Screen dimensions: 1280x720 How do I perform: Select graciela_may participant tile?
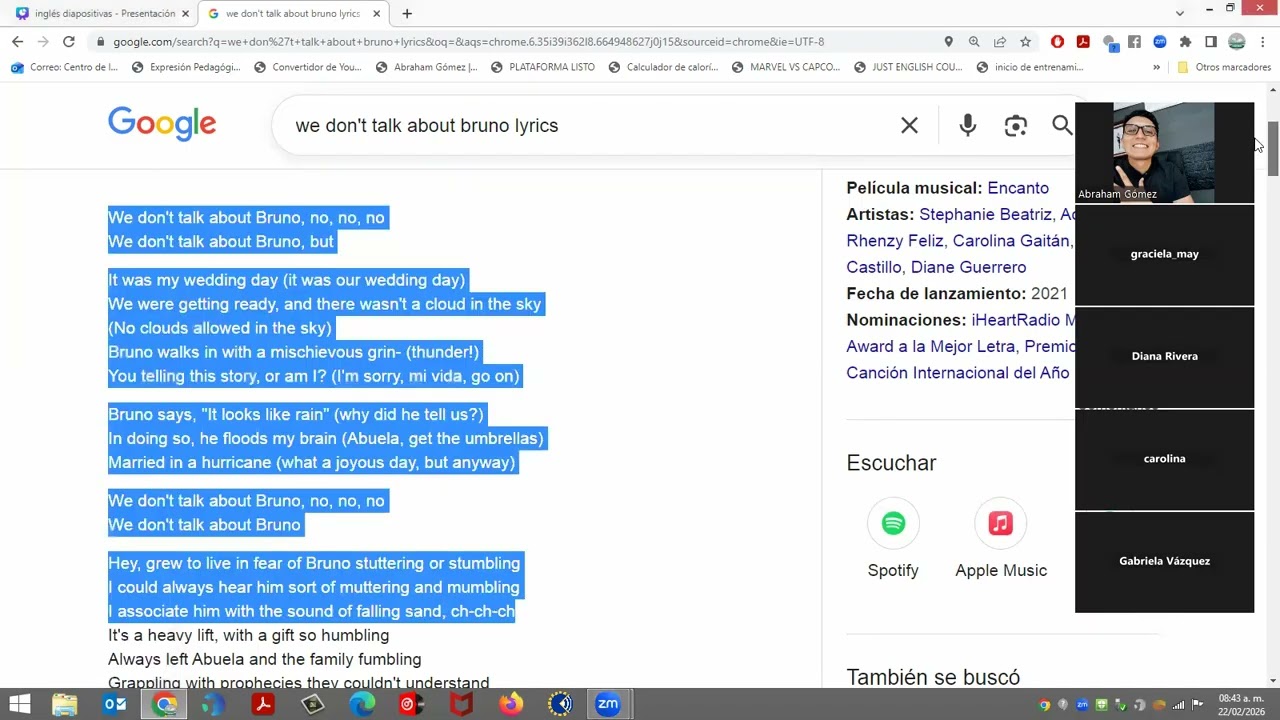coord(1164,254)
